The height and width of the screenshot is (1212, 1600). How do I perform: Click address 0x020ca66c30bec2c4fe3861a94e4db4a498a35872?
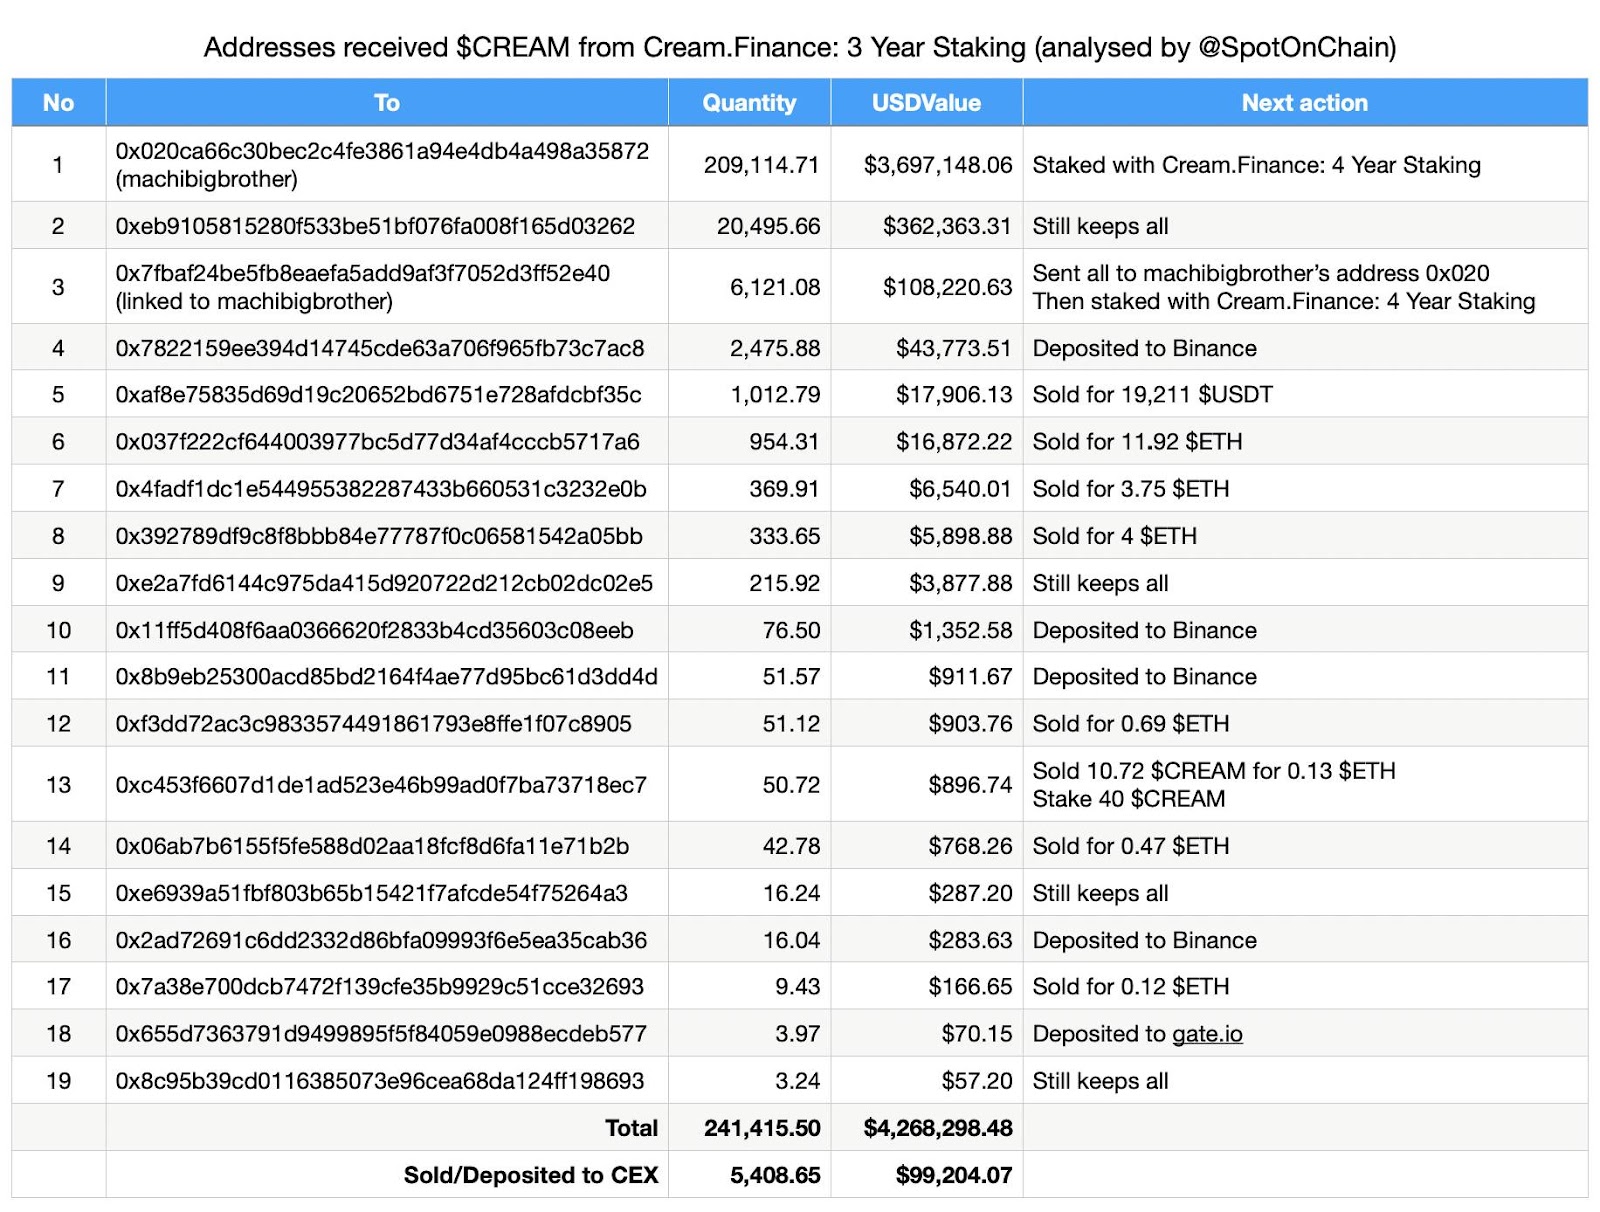tap(382, 151)
